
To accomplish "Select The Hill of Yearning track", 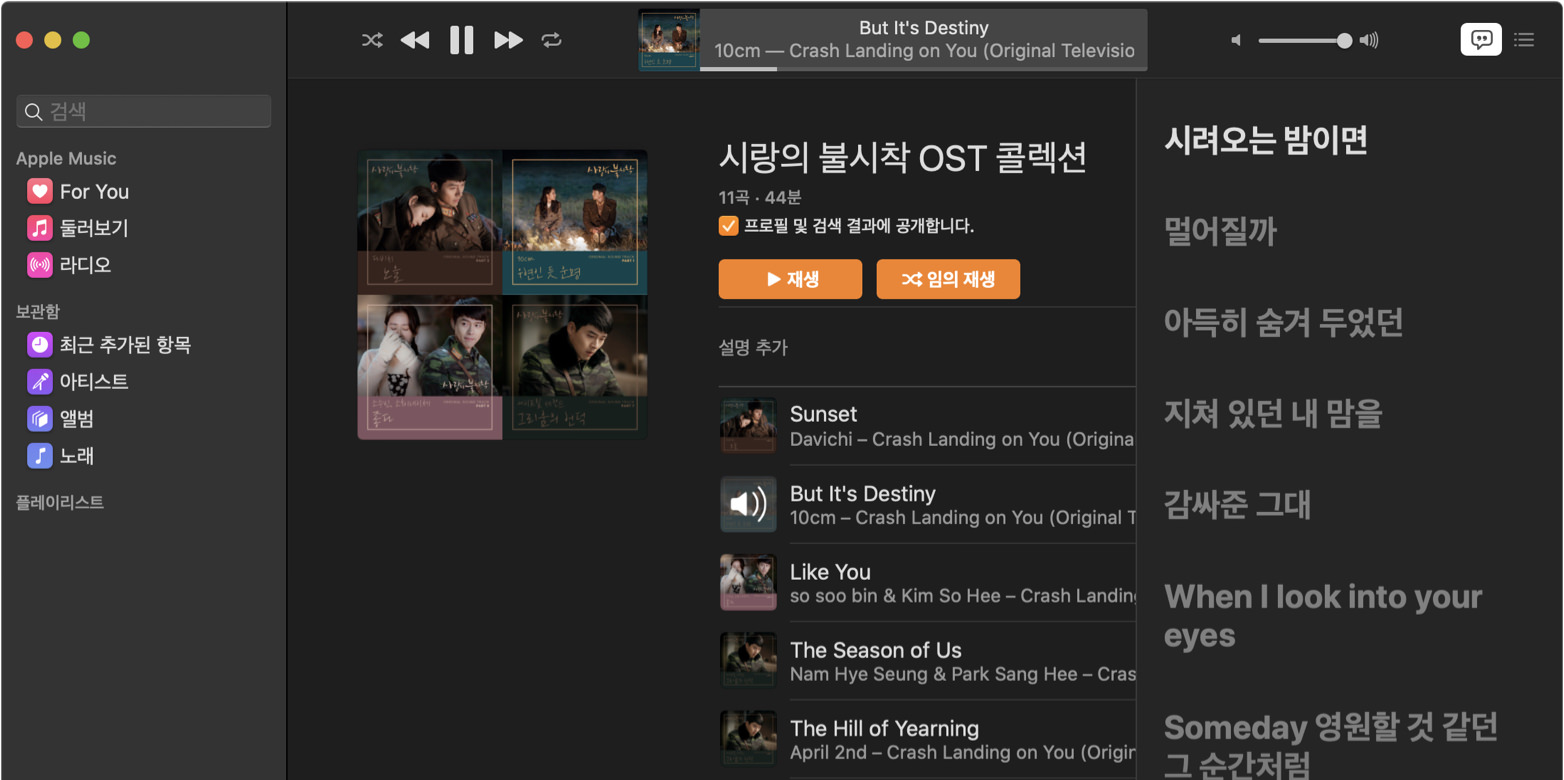I will tap(927, 738).
